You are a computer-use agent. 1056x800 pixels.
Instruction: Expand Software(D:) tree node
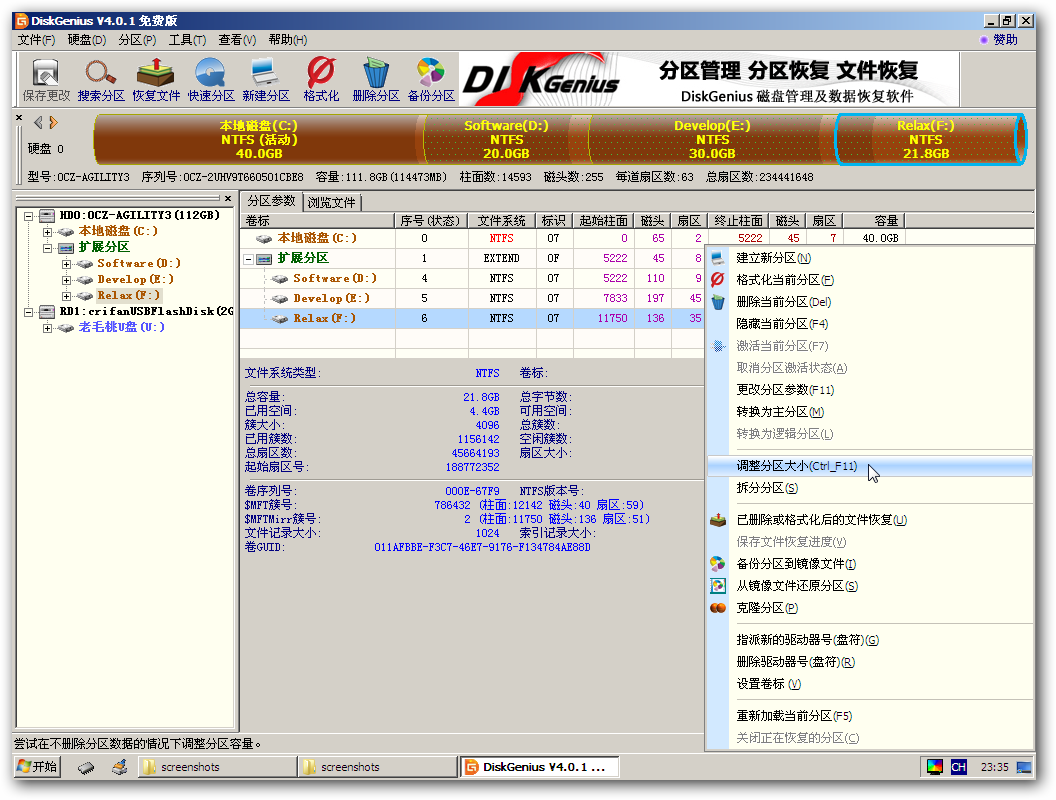tap(66, 264)
